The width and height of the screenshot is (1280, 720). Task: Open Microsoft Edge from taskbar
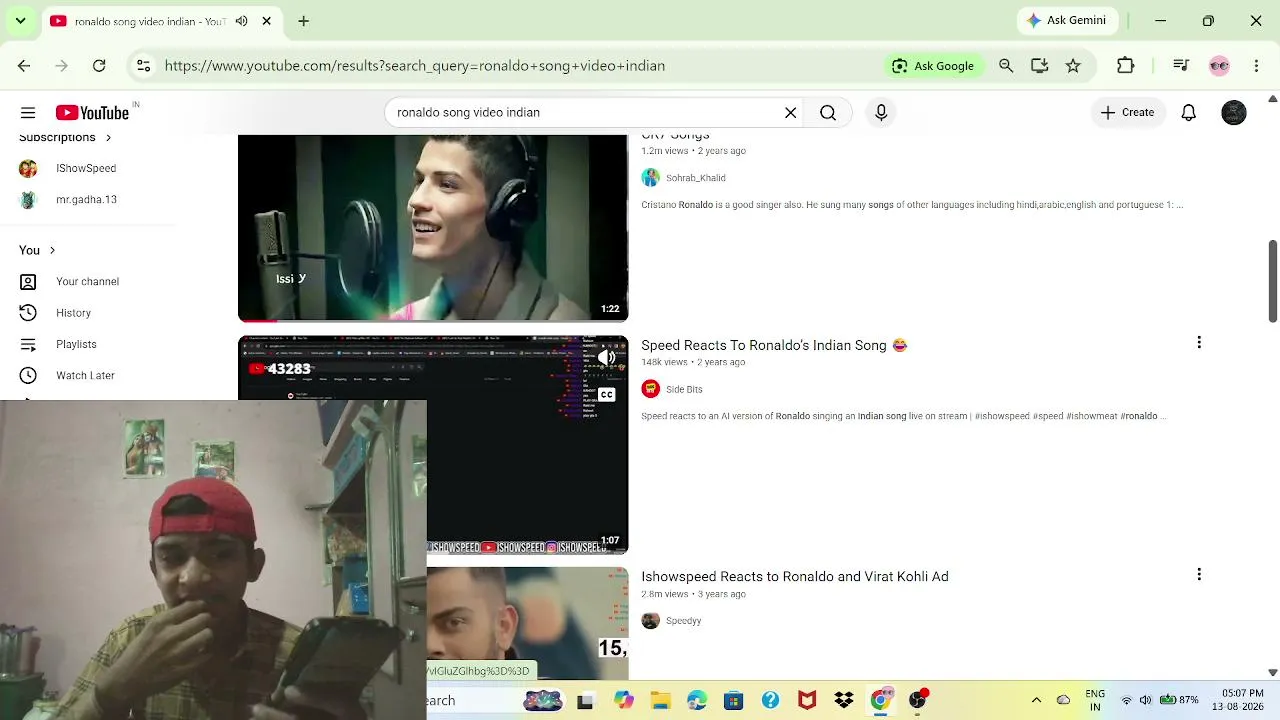click(697, 701)
